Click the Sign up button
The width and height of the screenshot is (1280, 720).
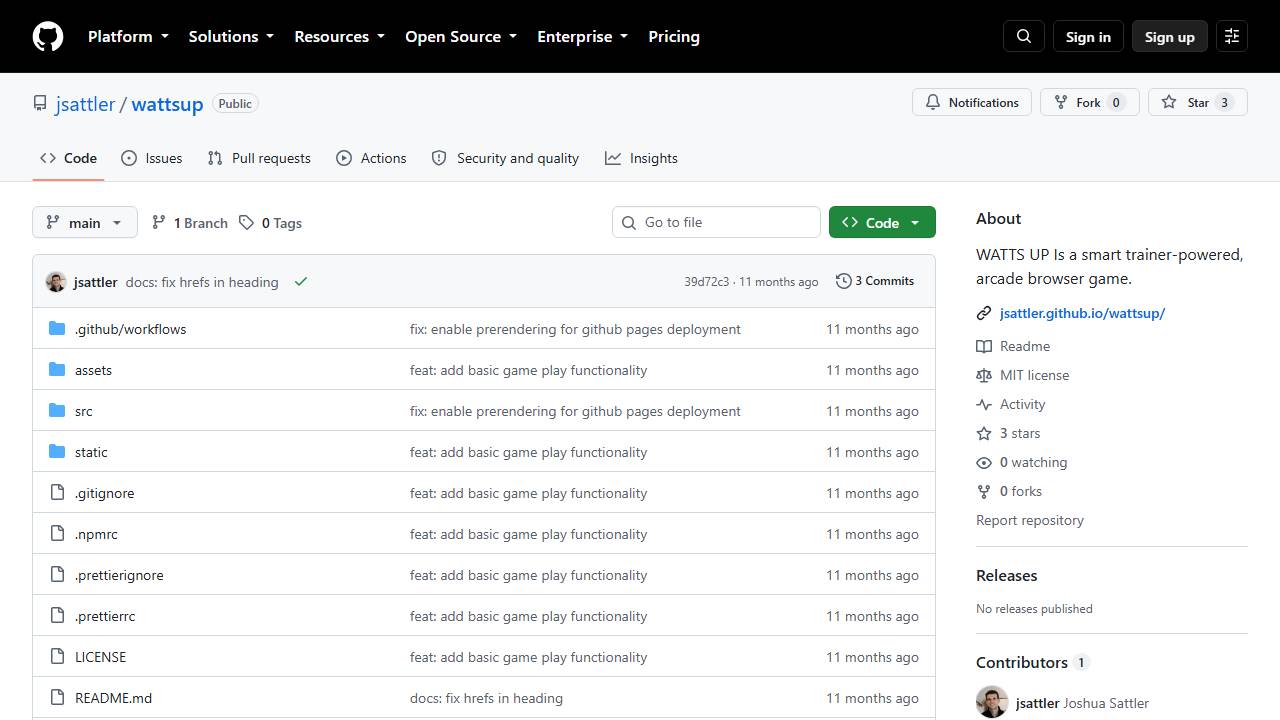point(1170,36)
